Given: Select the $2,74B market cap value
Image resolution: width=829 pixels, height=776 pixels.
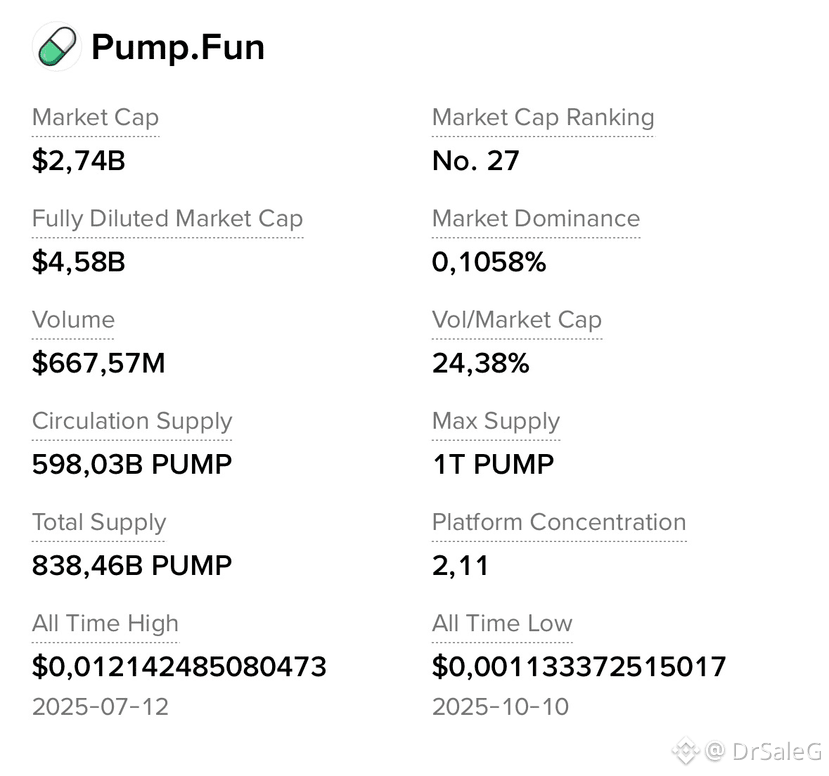Looking at the screenshot, I should click(x=78, y=161).
